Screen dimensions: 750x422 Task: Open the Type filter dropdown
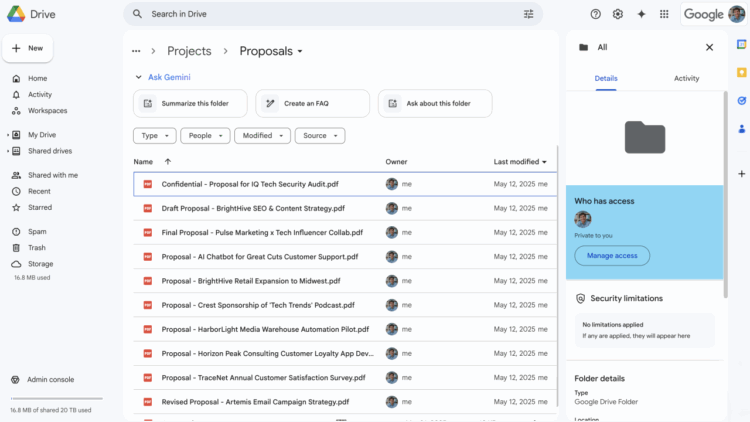pyautogui.click(x=154, y=135)
